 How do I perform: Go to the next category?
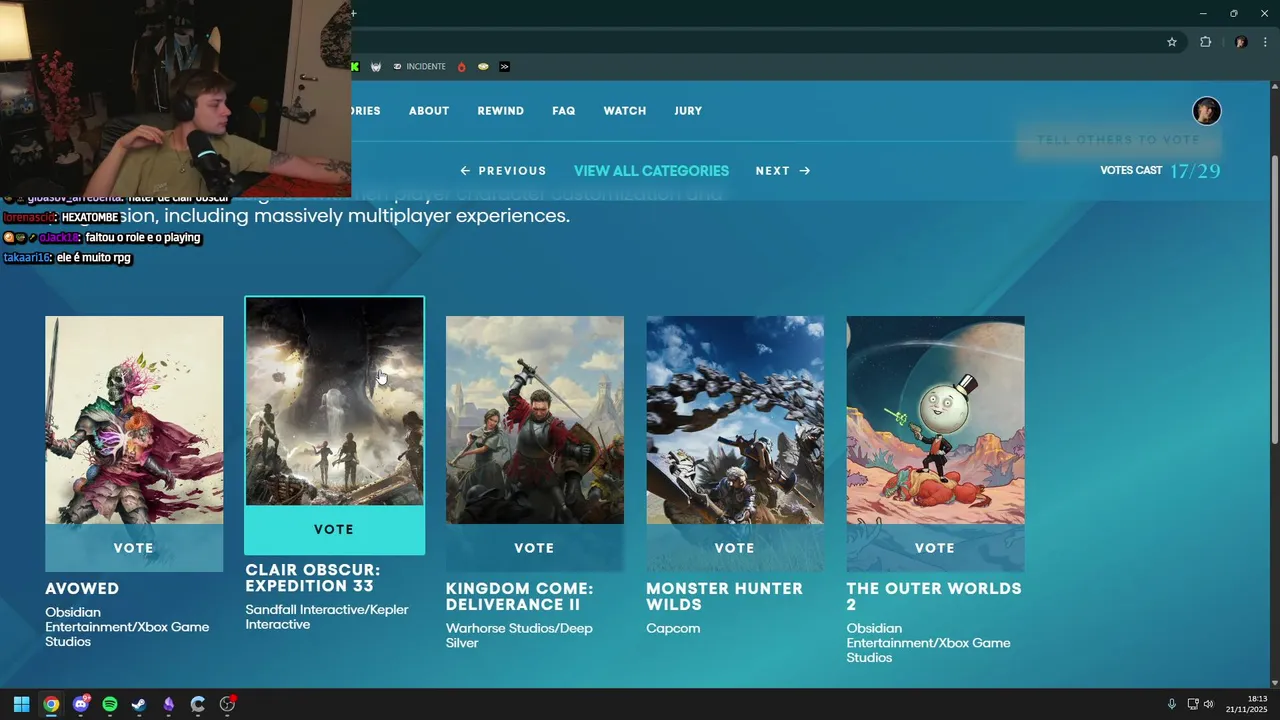(783, 171)
